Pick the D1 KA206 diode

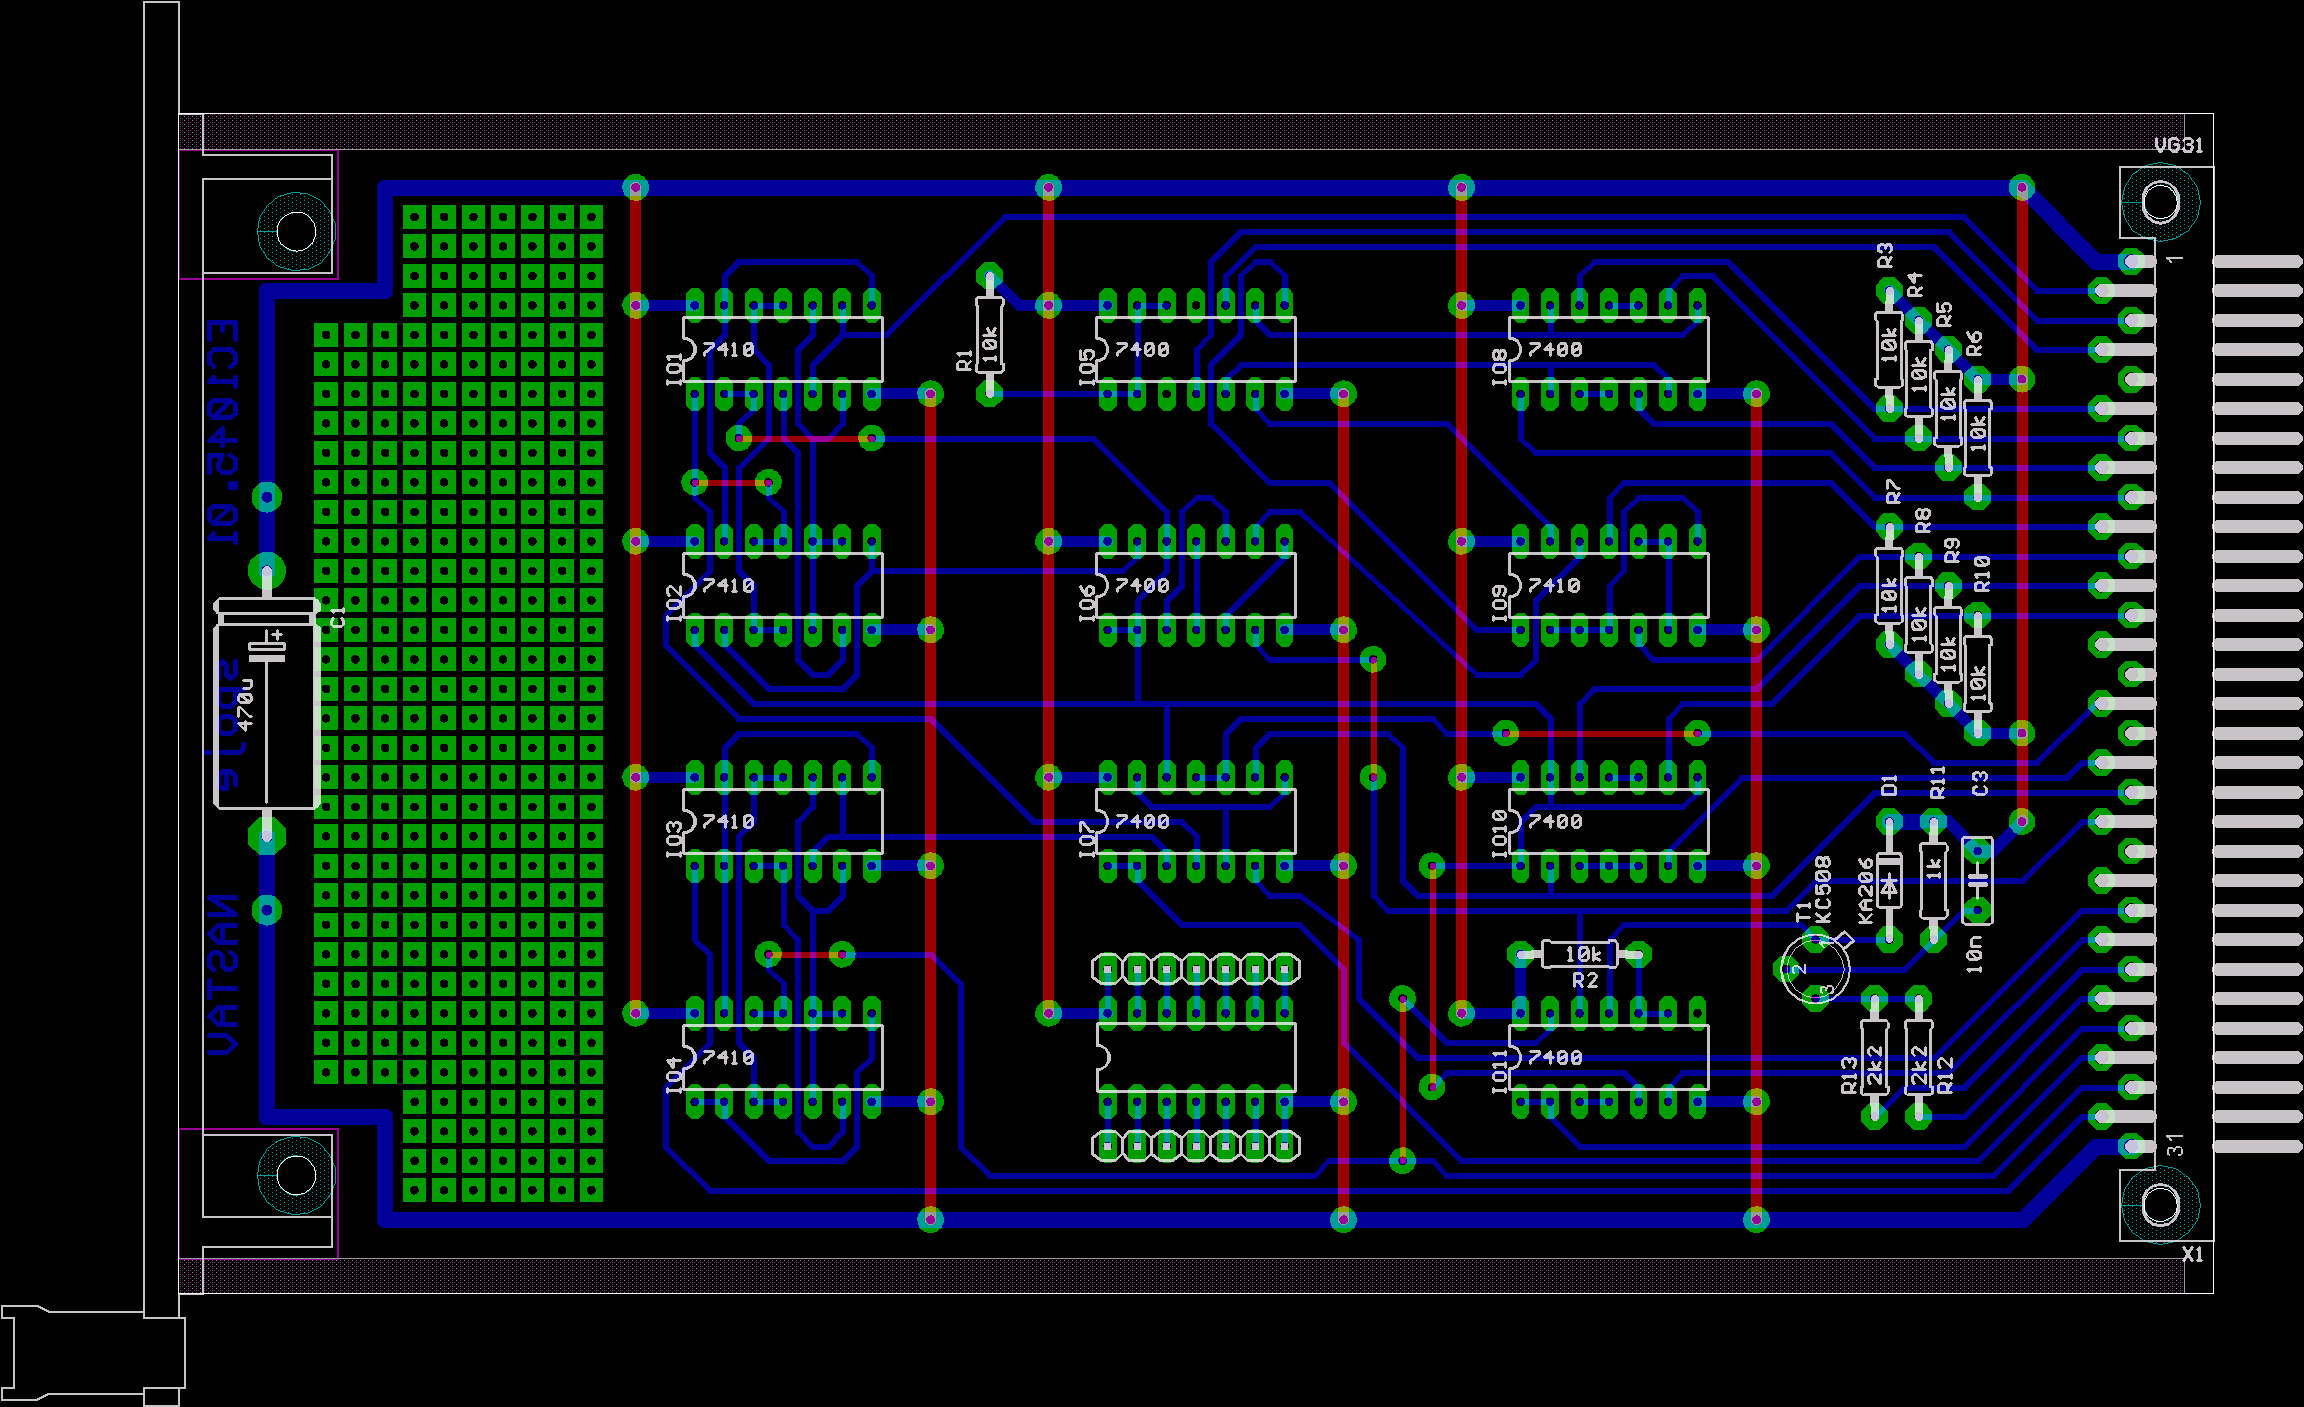pyautogui.click(x=1888, y=882)
